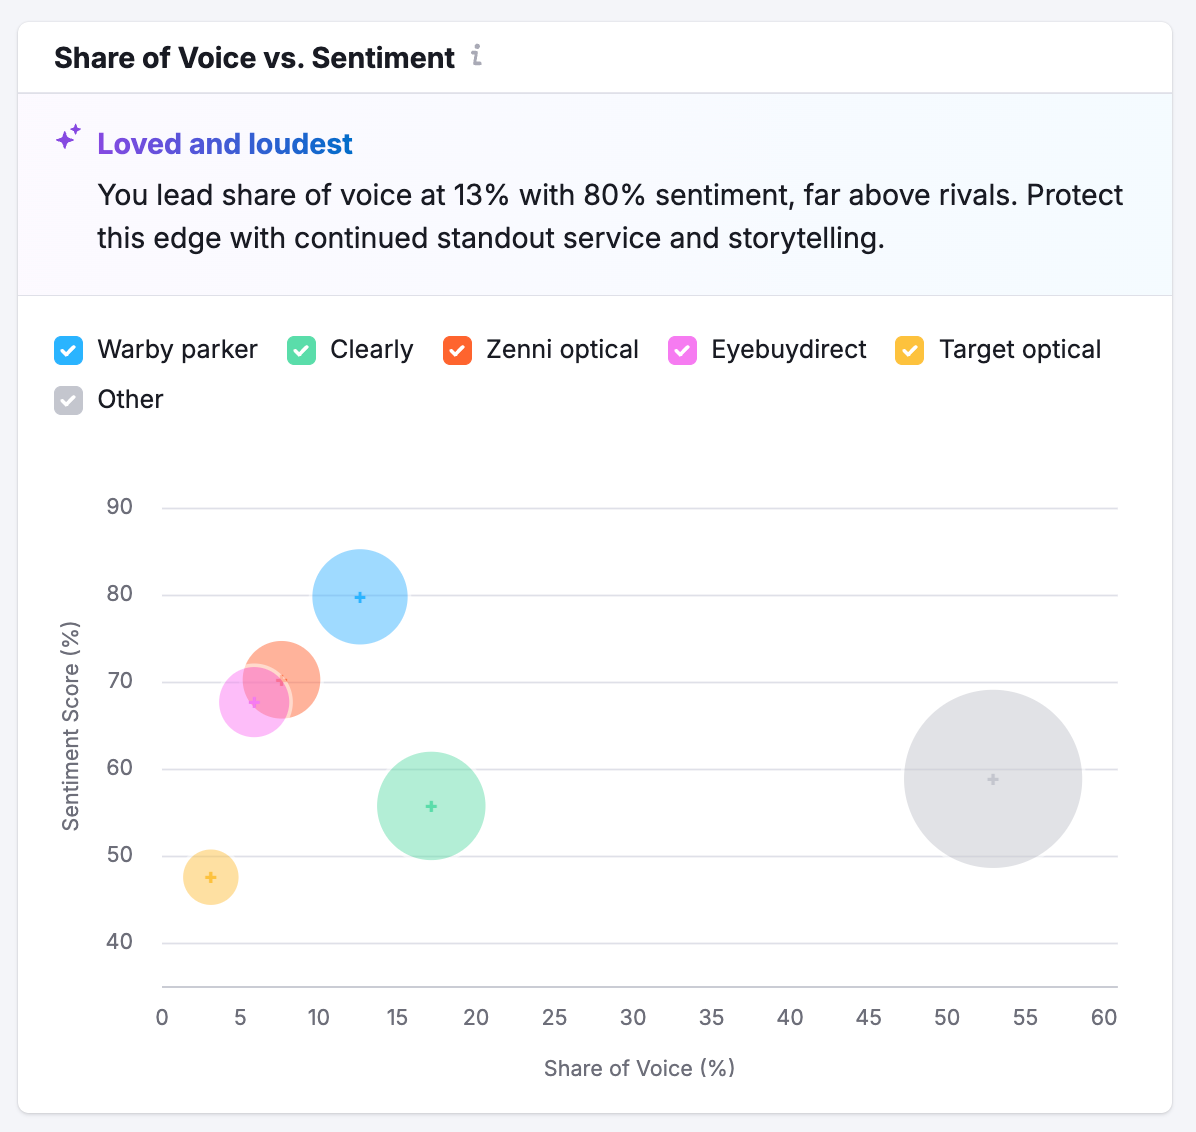Click the Target optical legend label
This screenshot has height=1132, width=1196.
[x=1019, y=350]
